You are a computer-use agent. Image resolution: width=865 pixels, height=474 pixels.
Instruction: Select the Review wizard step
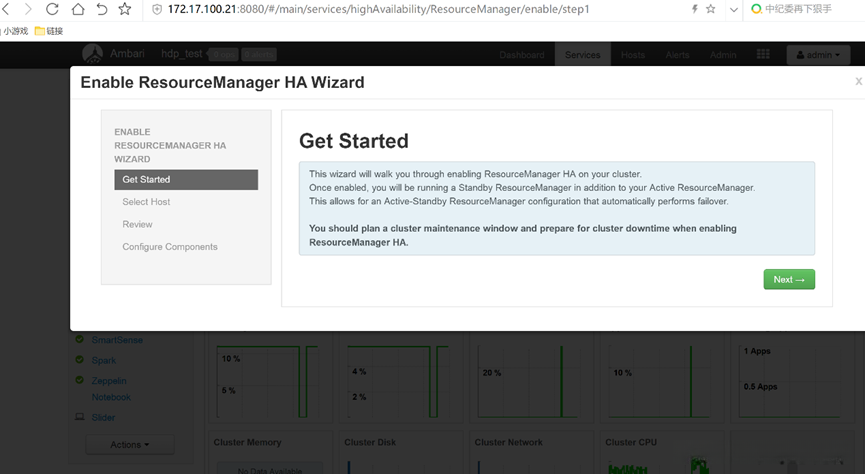(137, 224)
